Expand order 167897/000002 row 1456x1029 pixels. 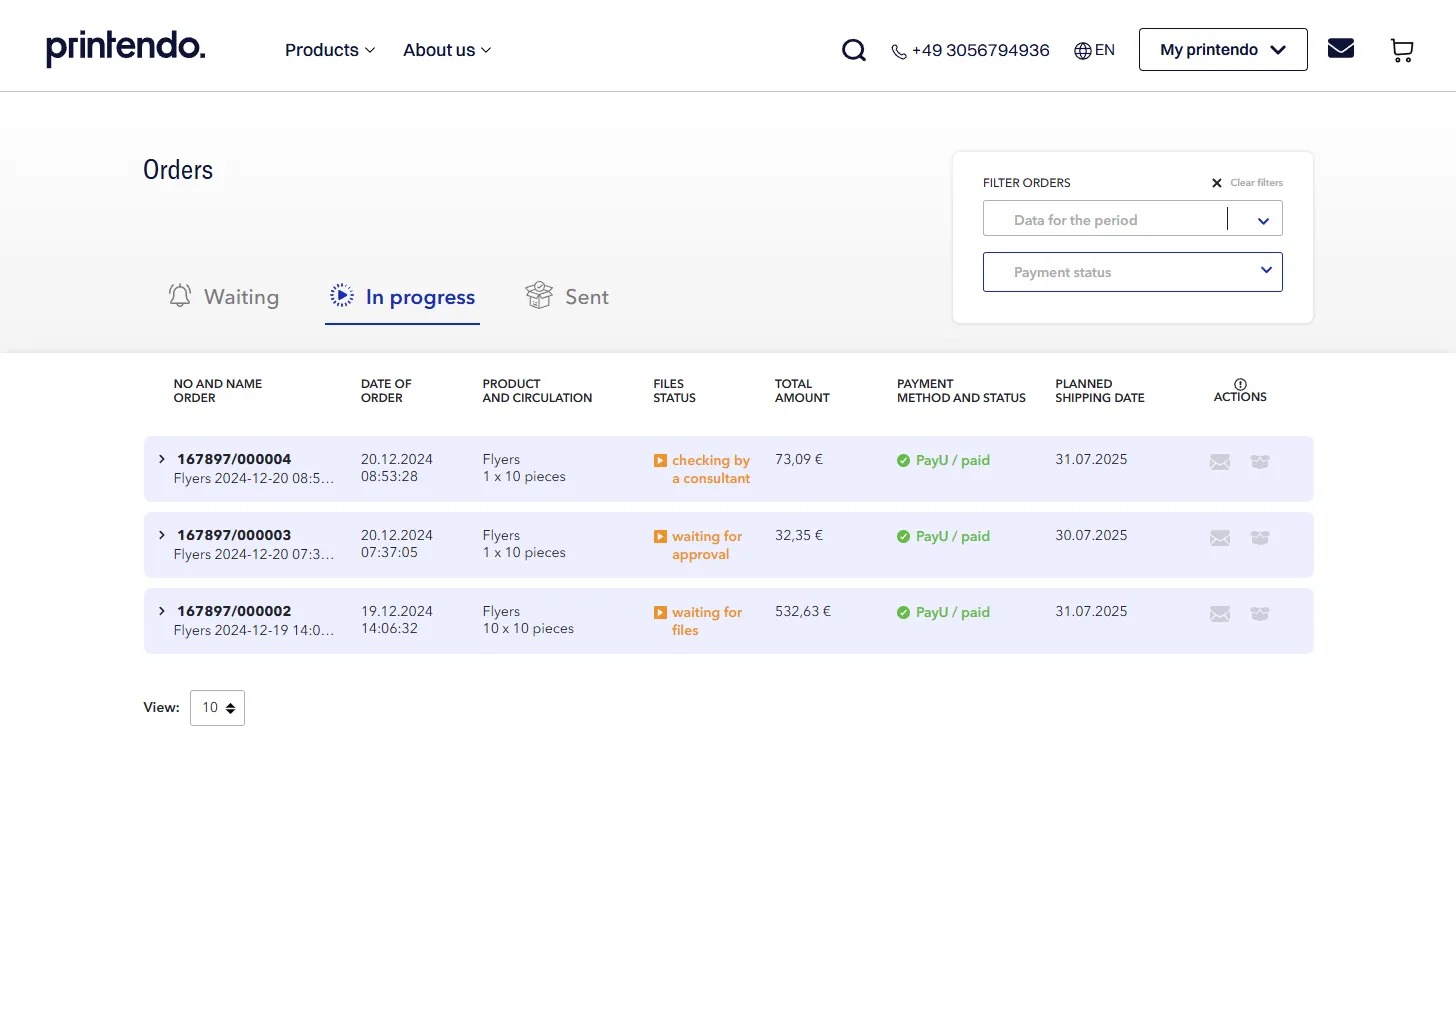tap(162, 611)
